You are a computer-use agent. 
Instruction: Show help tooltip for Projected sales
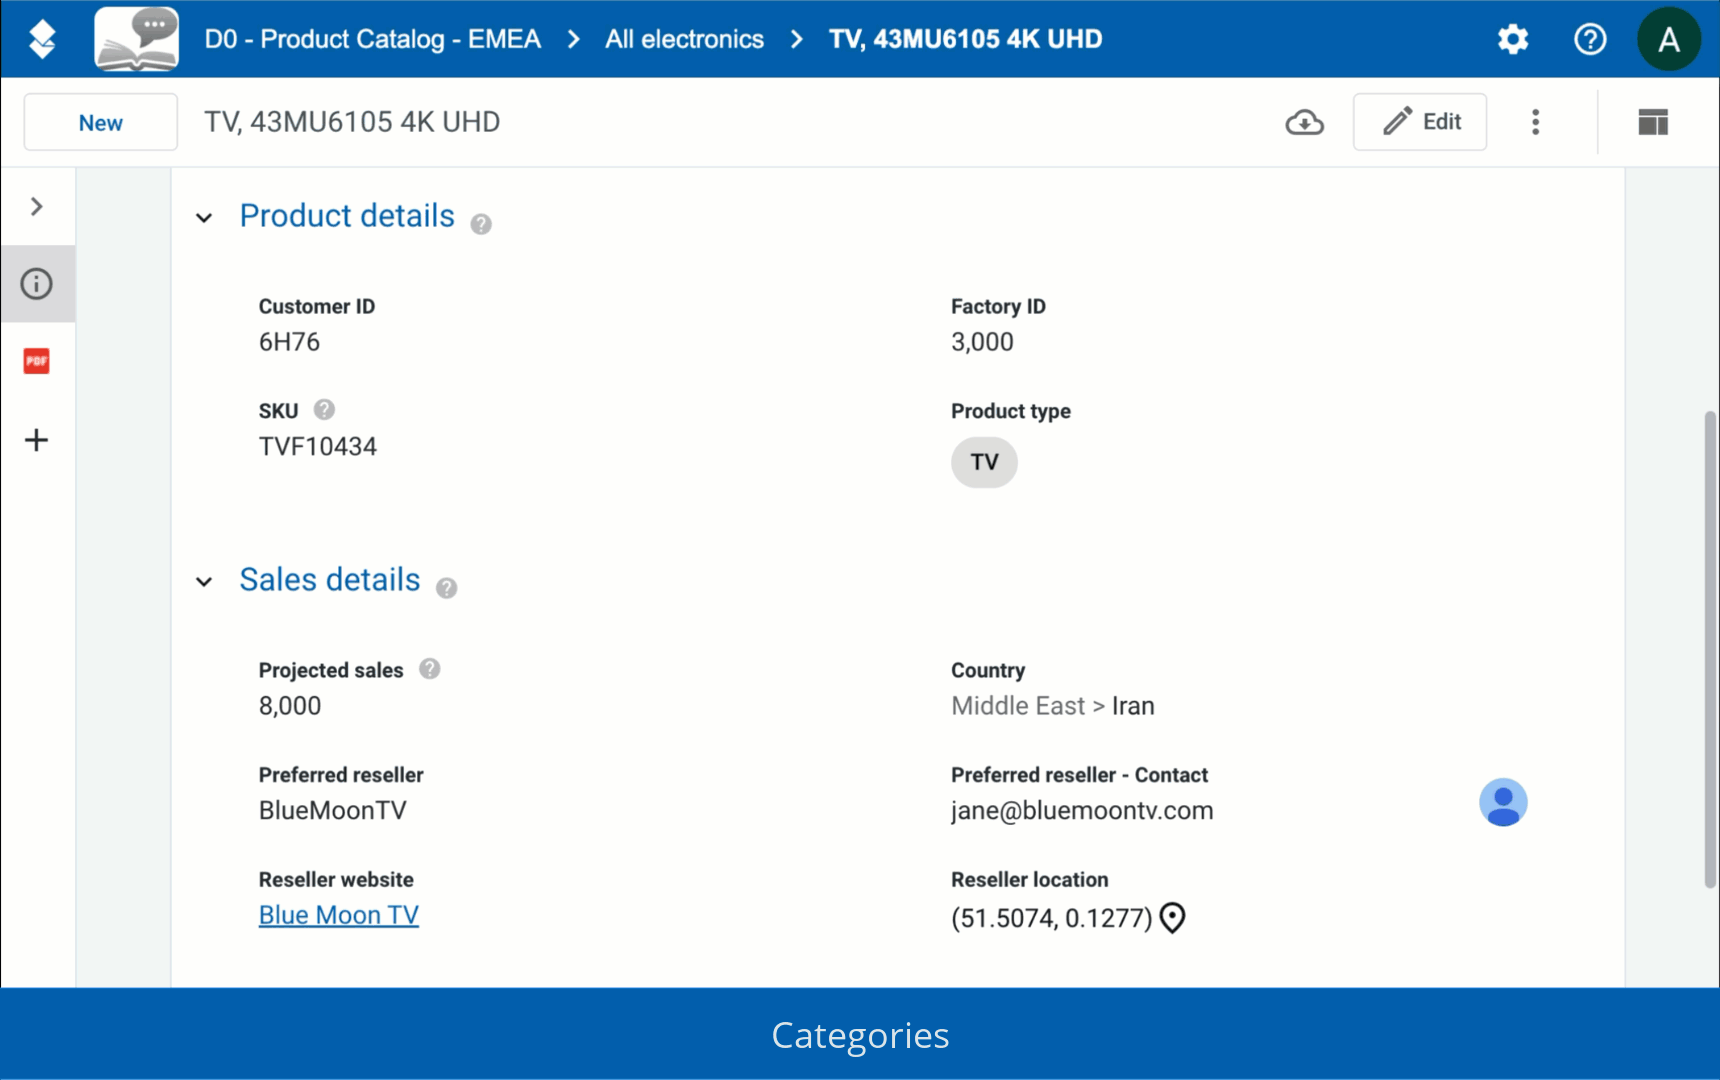coord(430,669)
